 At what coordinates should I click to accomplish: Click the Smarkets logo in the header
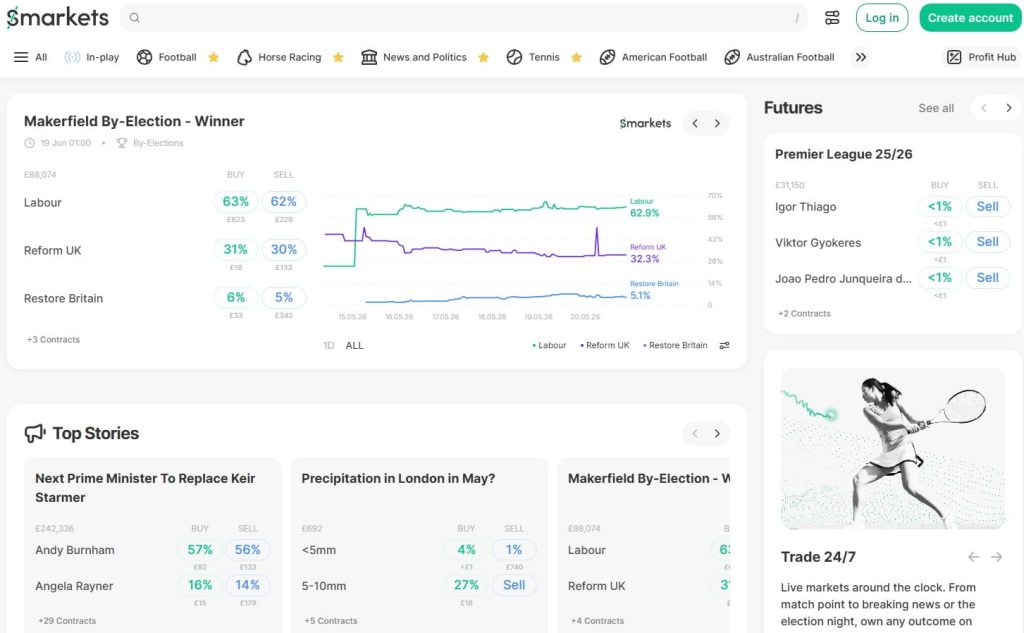click(x=57, y=18)
